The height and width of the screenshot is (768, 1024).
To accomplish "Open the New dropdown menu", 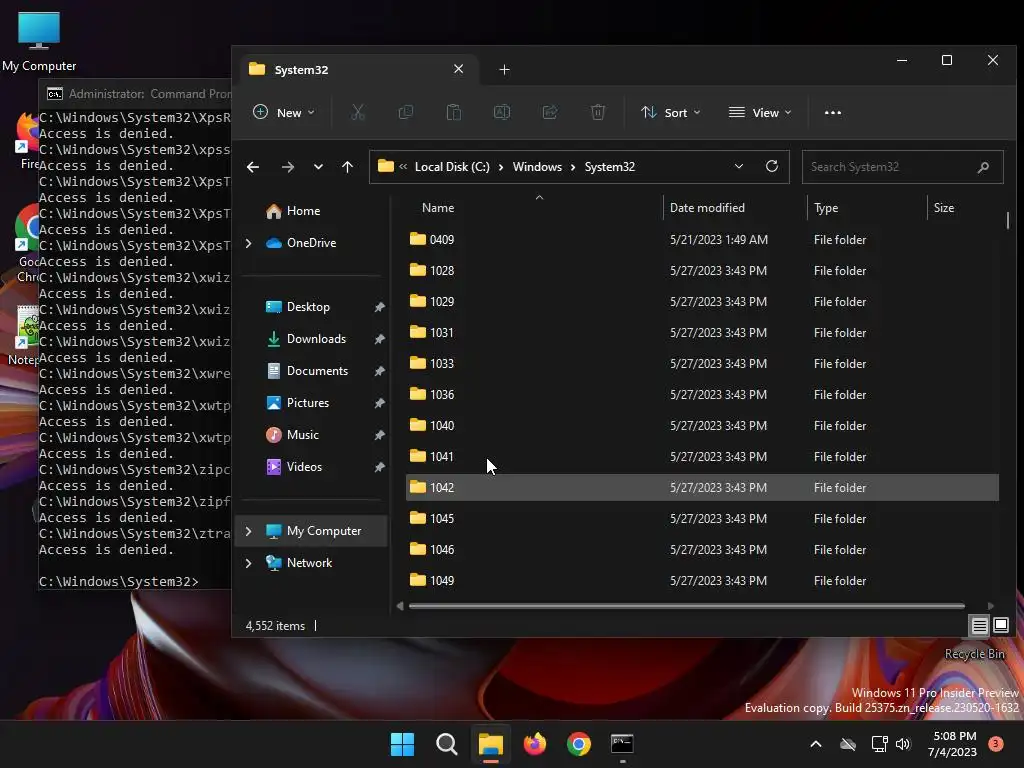I will pos(283,112).
